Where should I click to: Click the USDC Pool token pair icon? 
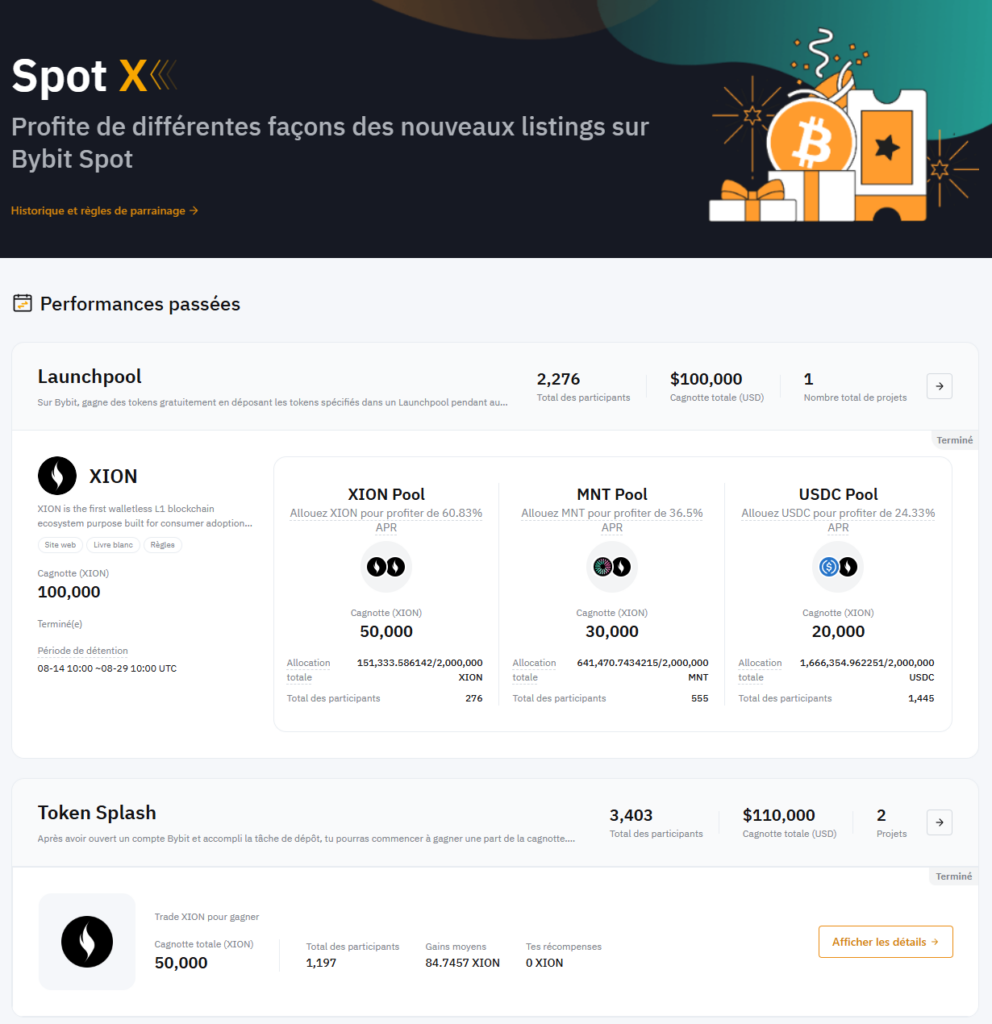point(838,567)
